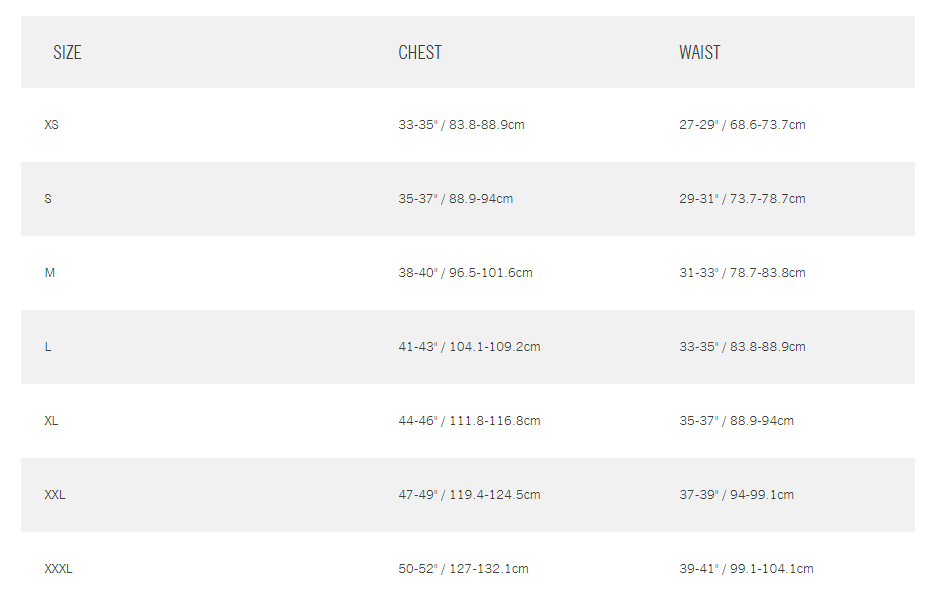Click chest value 38-40" / 96.5-101.6cm

point(466,273)
